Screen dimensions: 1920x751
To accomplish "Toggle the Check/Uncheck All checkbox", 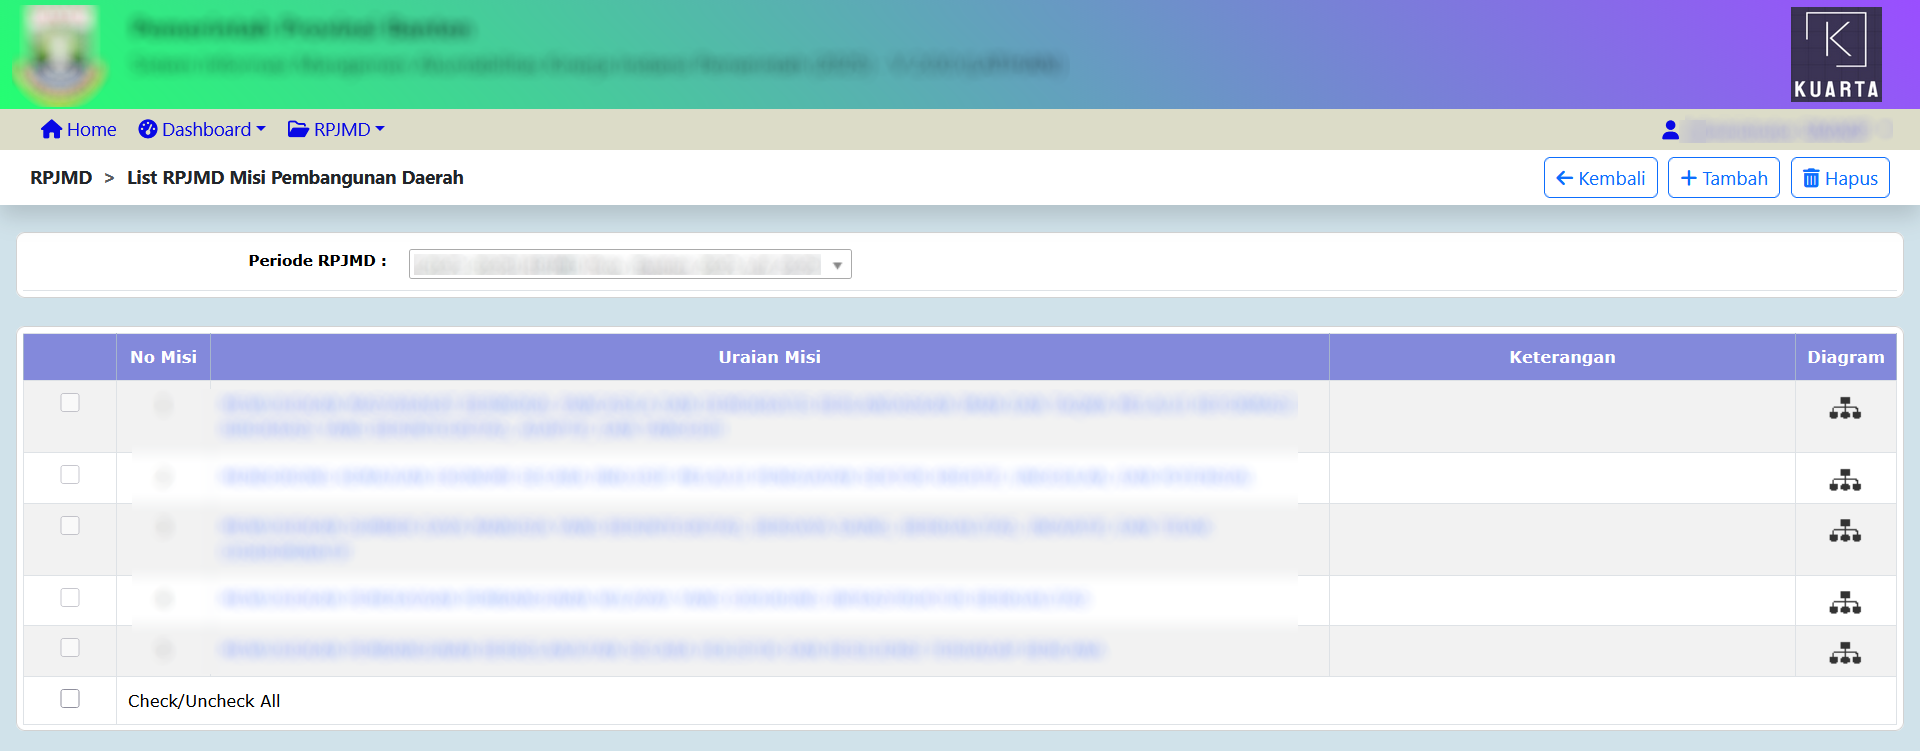I will click(70, 699).
